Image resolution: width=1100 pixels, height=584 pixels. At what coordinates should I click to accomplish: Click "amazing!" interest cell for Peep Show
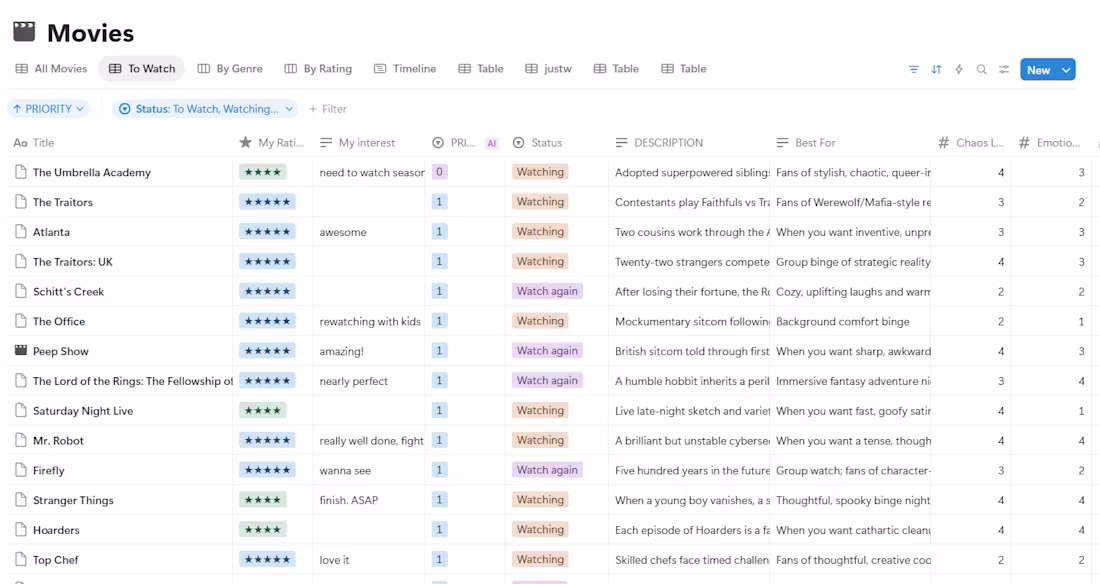click(x=342, y=351)
